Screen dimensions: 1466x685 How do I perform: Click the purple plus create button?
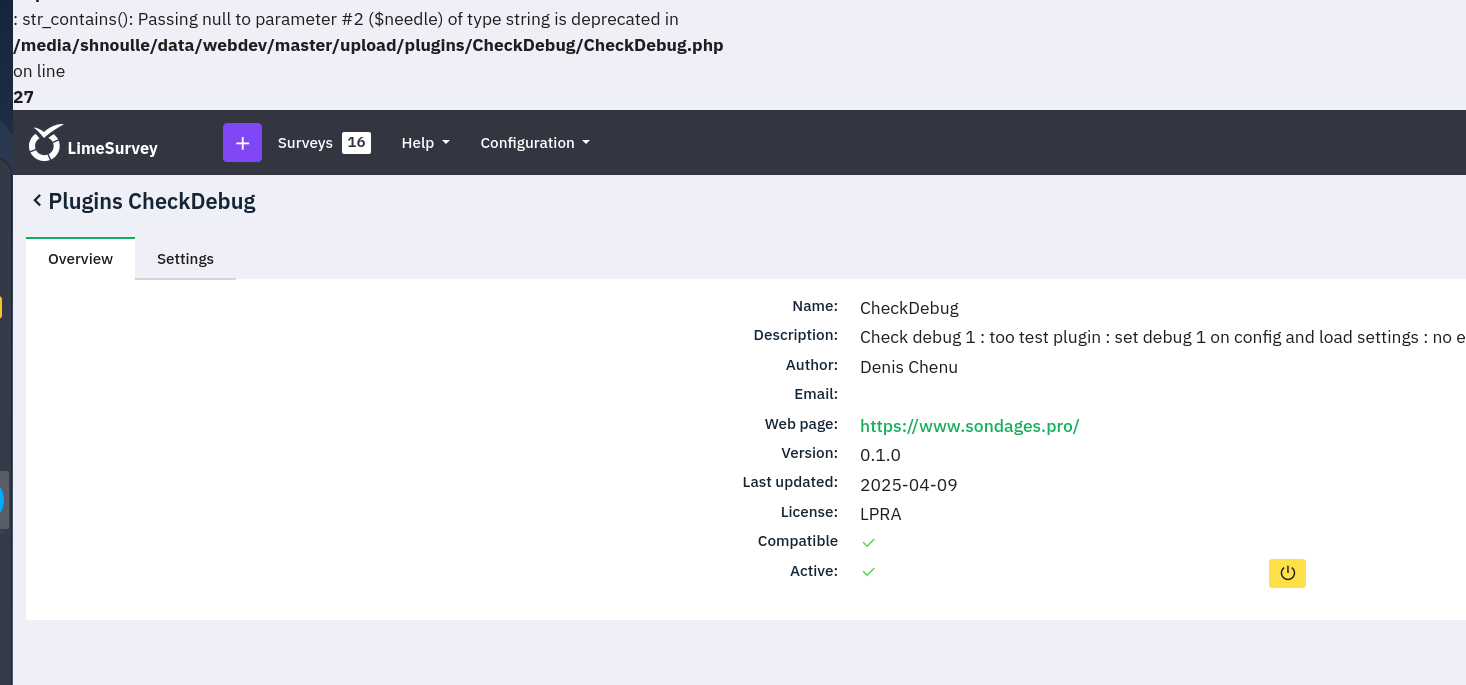tap(242, 143)
